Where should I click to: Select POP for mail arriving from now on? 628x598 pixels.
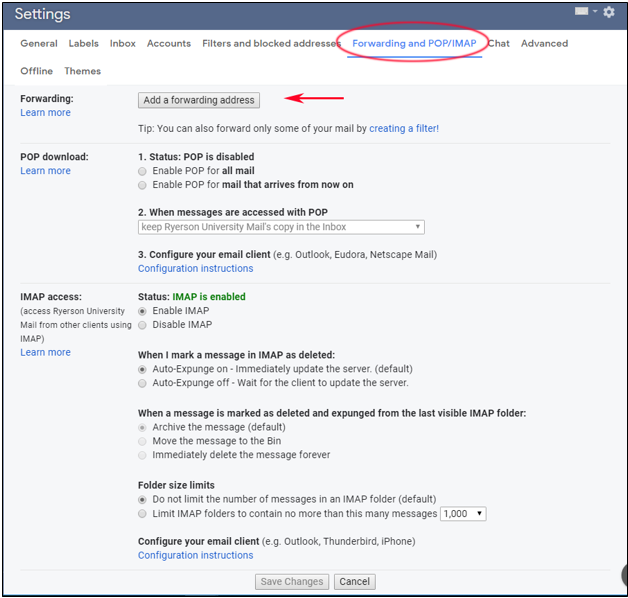[143, 185]
